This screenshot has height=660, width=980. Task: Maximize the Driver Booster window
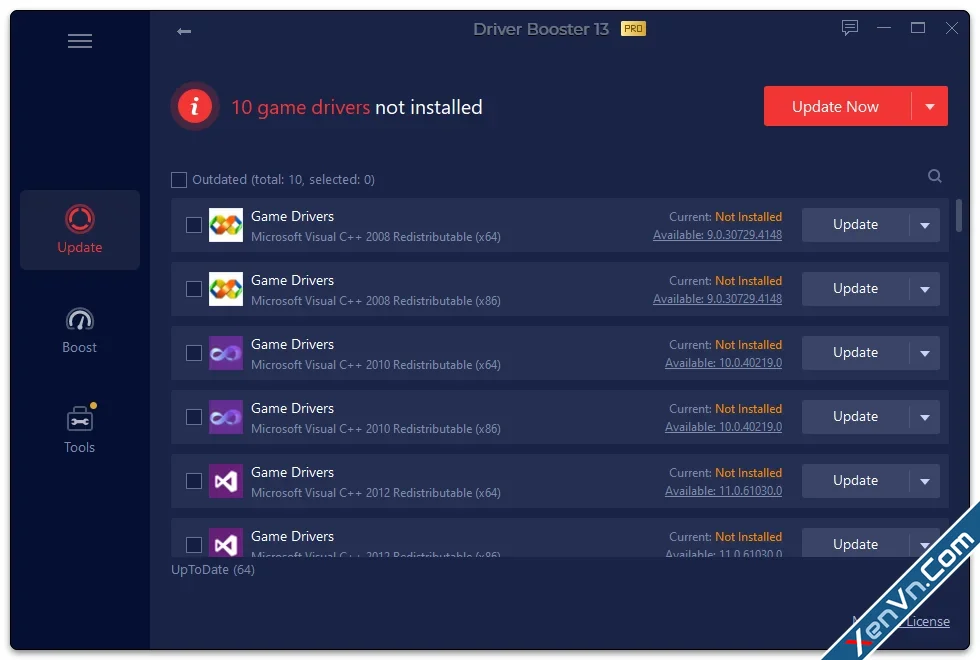pos(918,28)
